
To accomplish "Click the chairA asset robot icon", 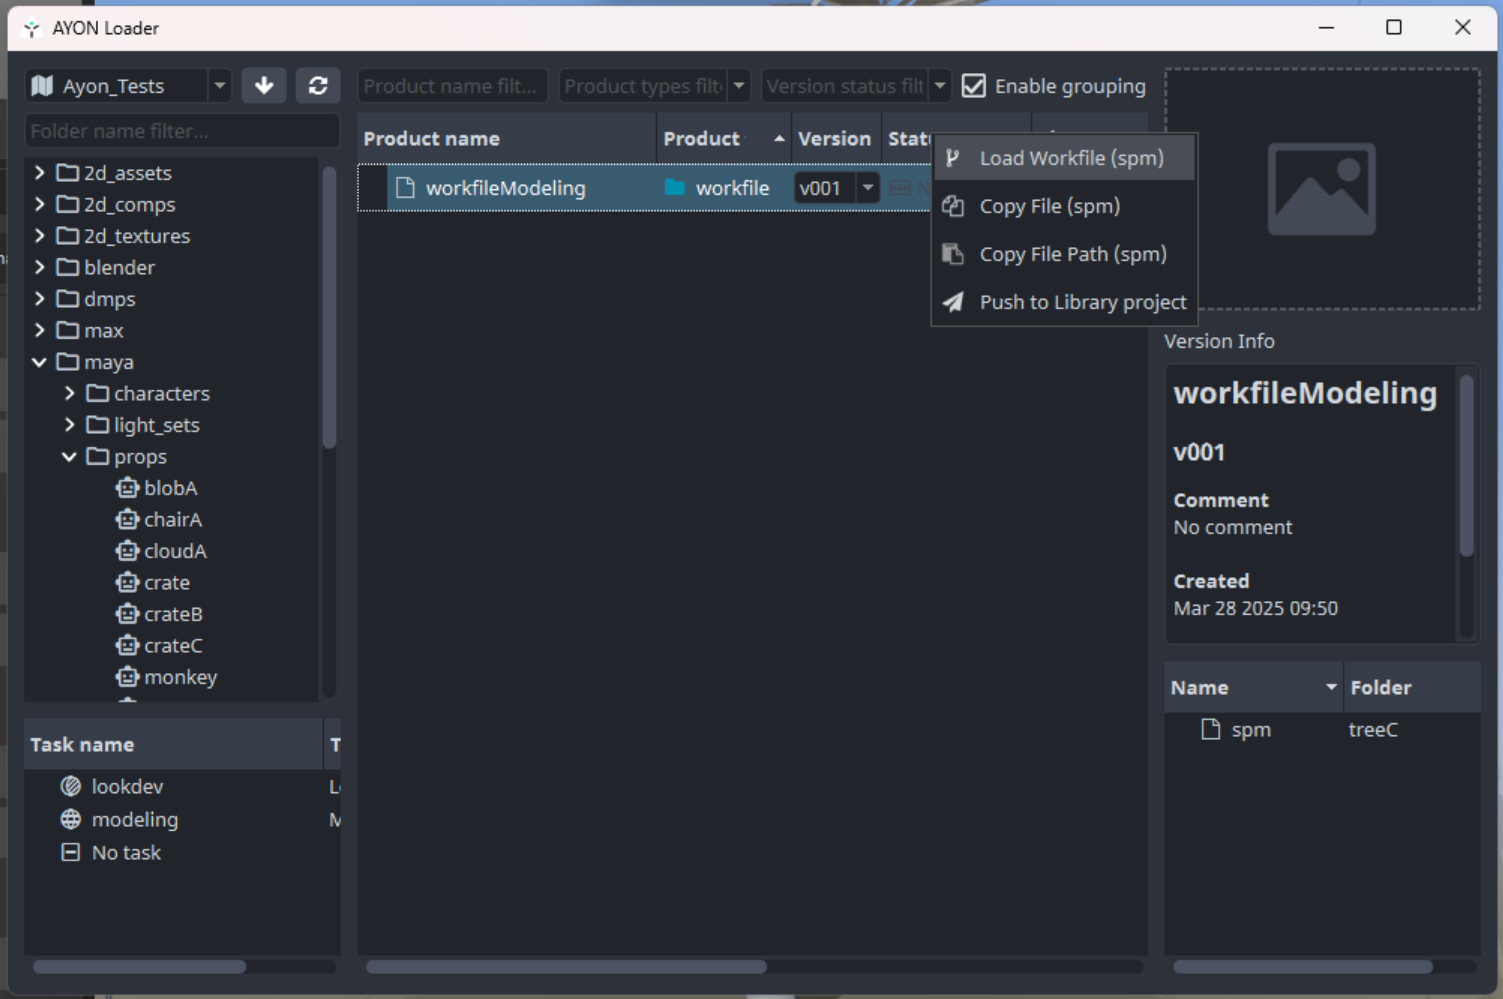I will [127, 520].
